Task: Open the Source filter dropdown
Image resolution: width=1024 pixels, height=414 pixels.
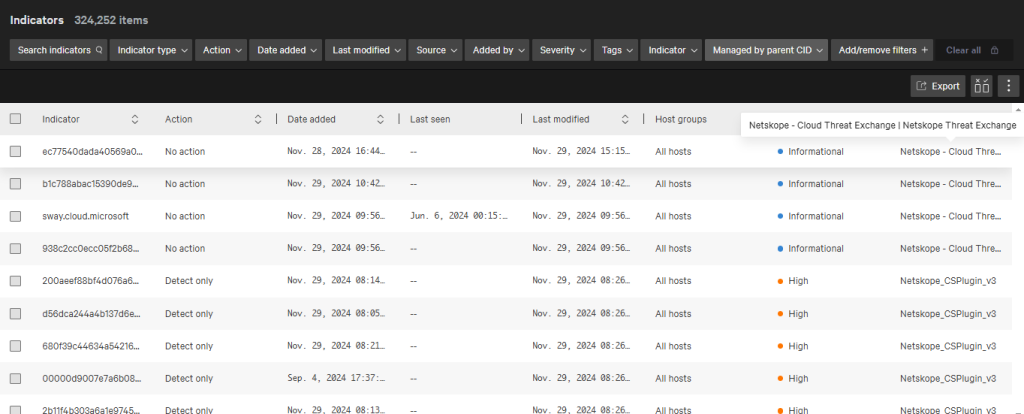Action: pyautogui.click(x=436, y=50)
